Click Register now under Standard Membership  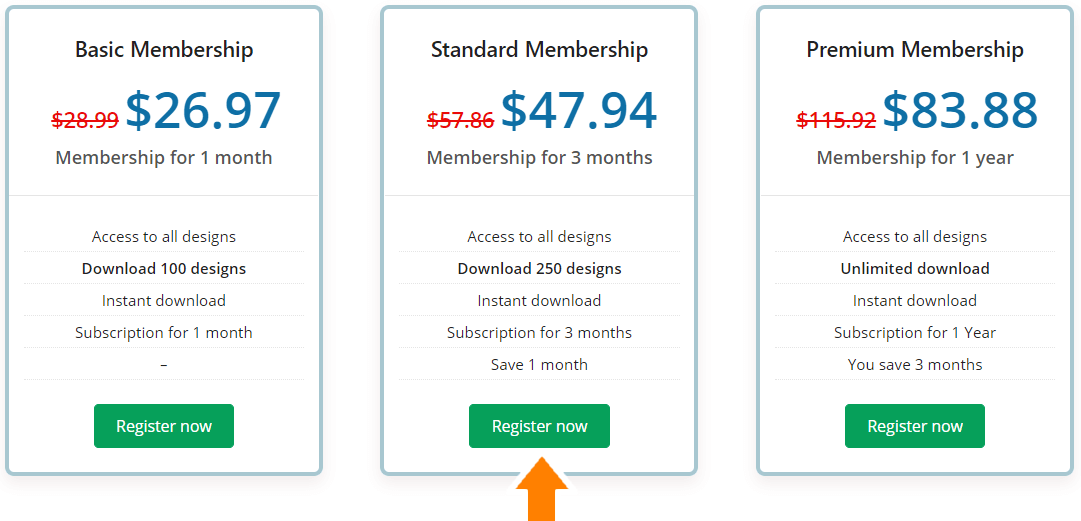pos(539,426)
